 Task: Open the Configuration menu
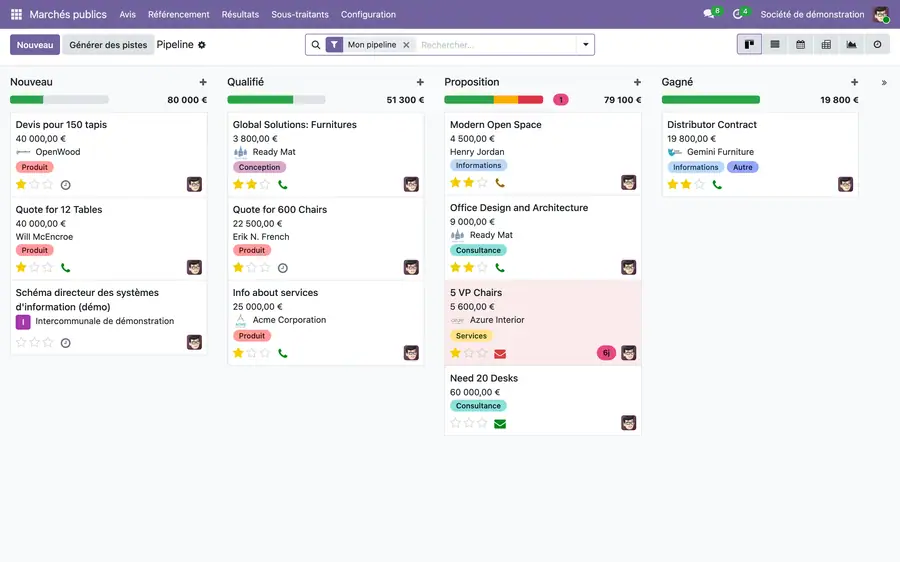pyautogui.click(x=368, y=14)
